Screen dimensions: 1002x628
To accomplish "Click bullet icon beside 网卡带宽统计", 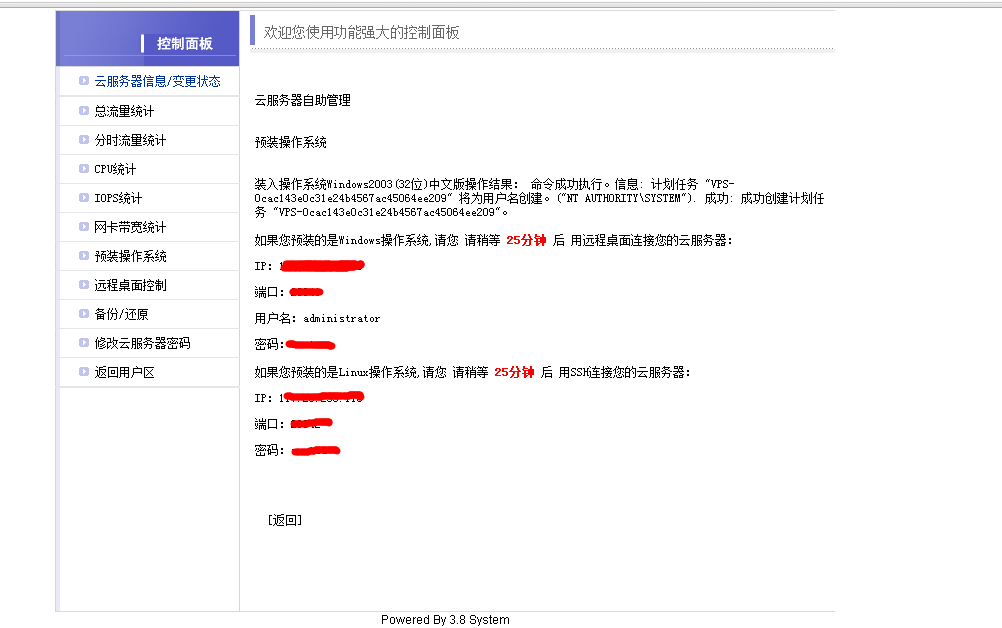I will 84,226.
